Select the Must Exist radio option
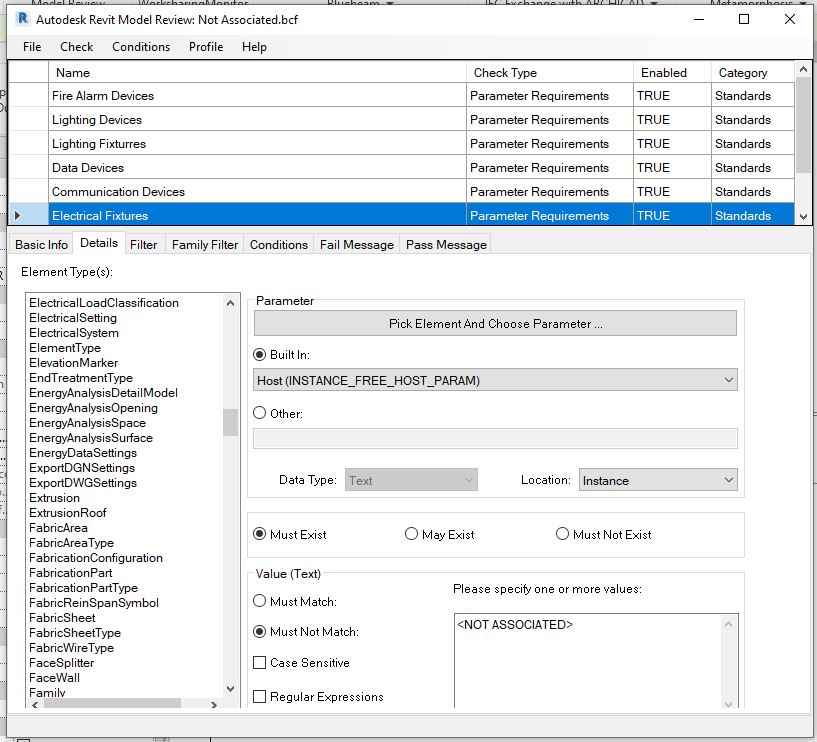Screen dimensions: 817x742 click(259, 534)
